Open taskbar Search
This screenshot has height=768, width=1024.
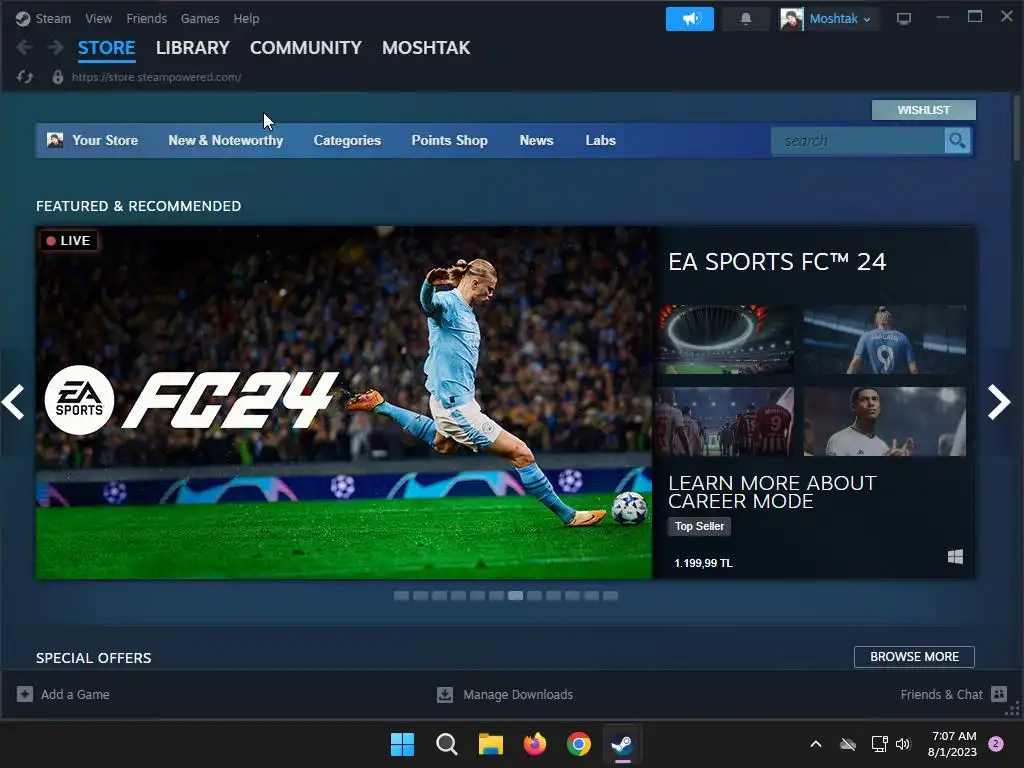coord(447,744)
